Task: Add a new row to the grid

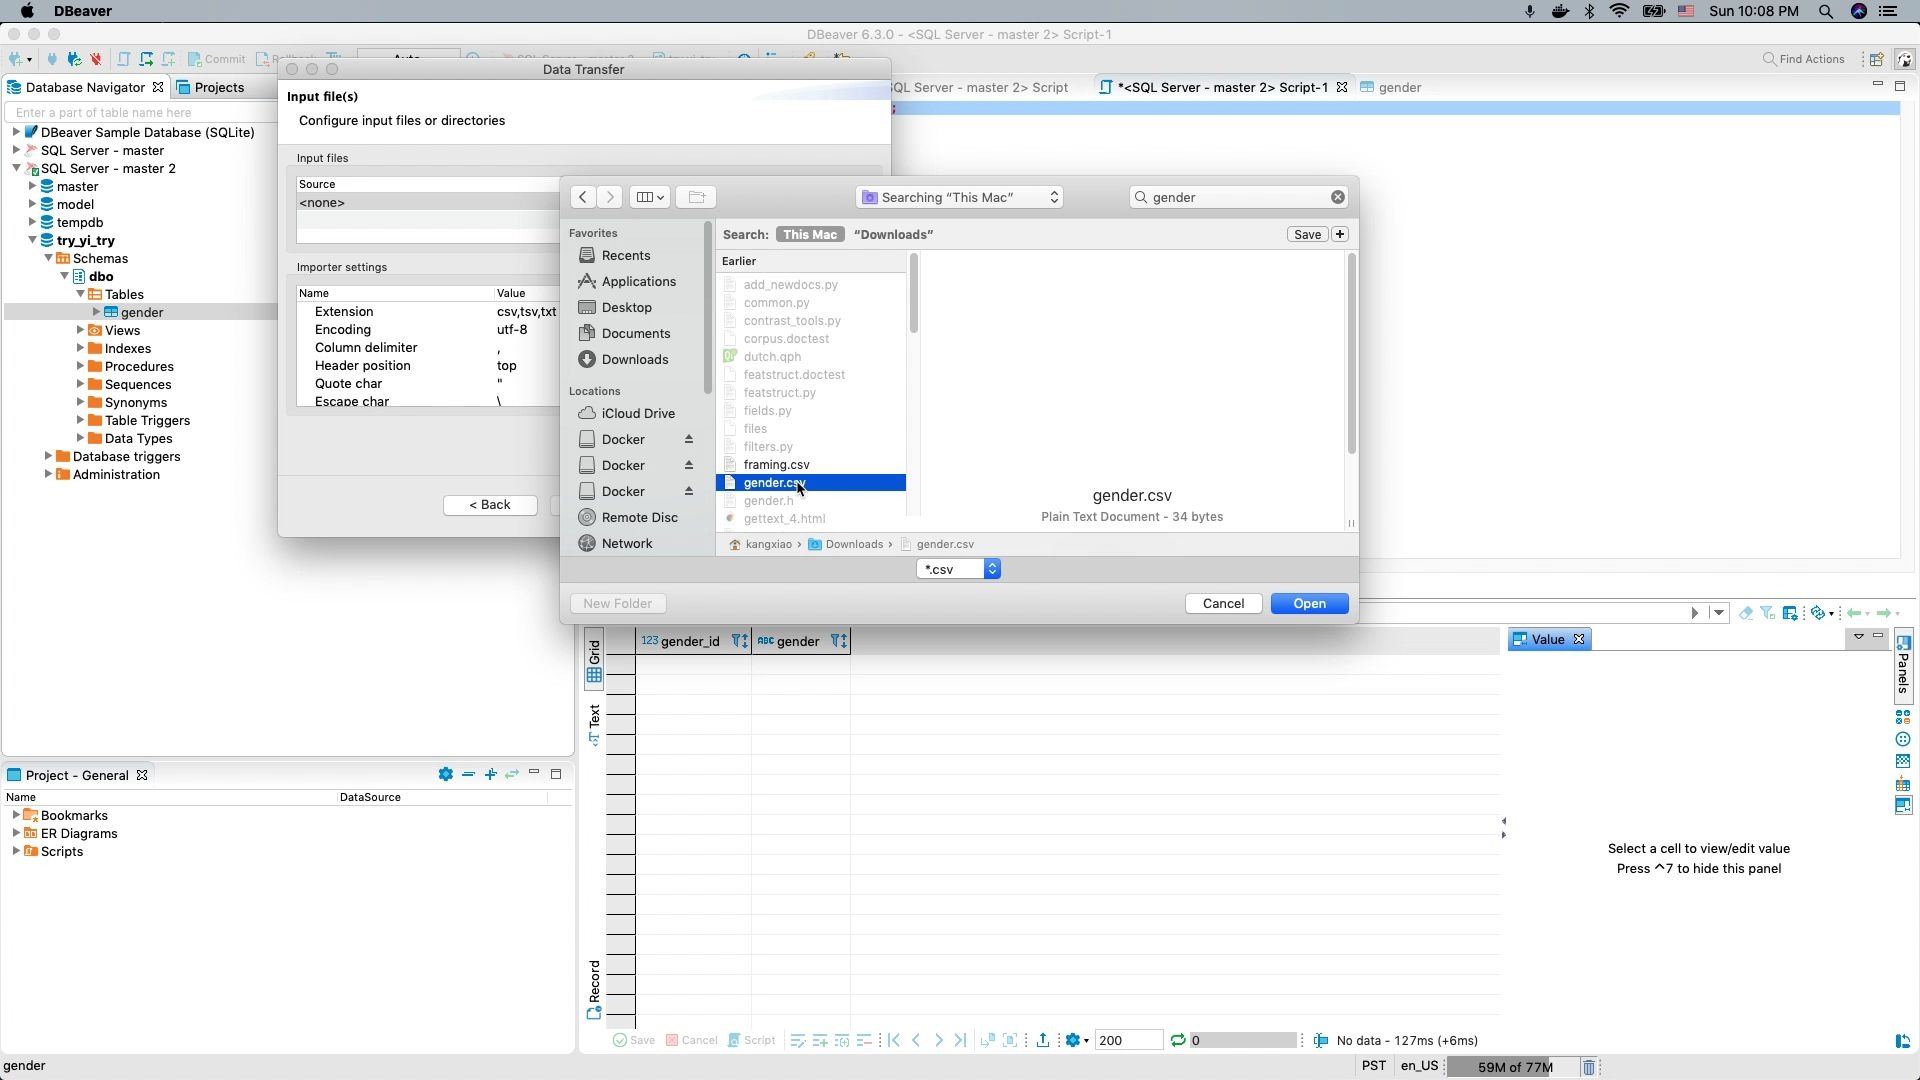Action: [x=820, y=1040]
